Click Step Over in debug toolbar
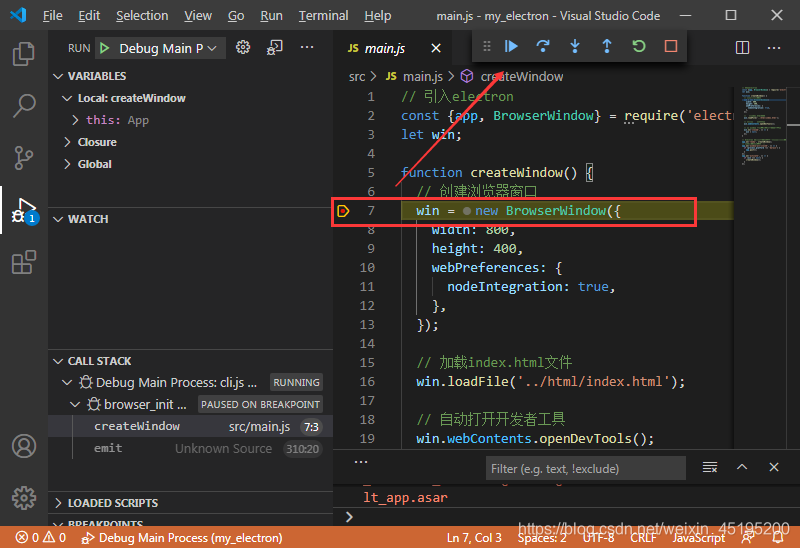Viewport: 800px width, 548px height. coord(543,46)
